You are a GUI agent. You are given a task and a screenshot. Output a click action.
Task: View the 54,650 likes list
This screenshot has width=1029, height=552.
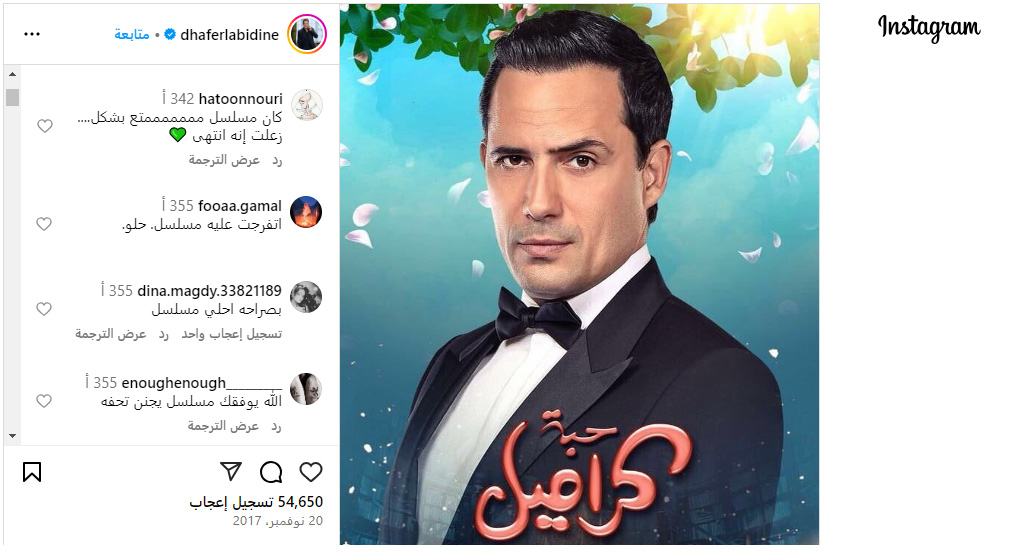256,502
